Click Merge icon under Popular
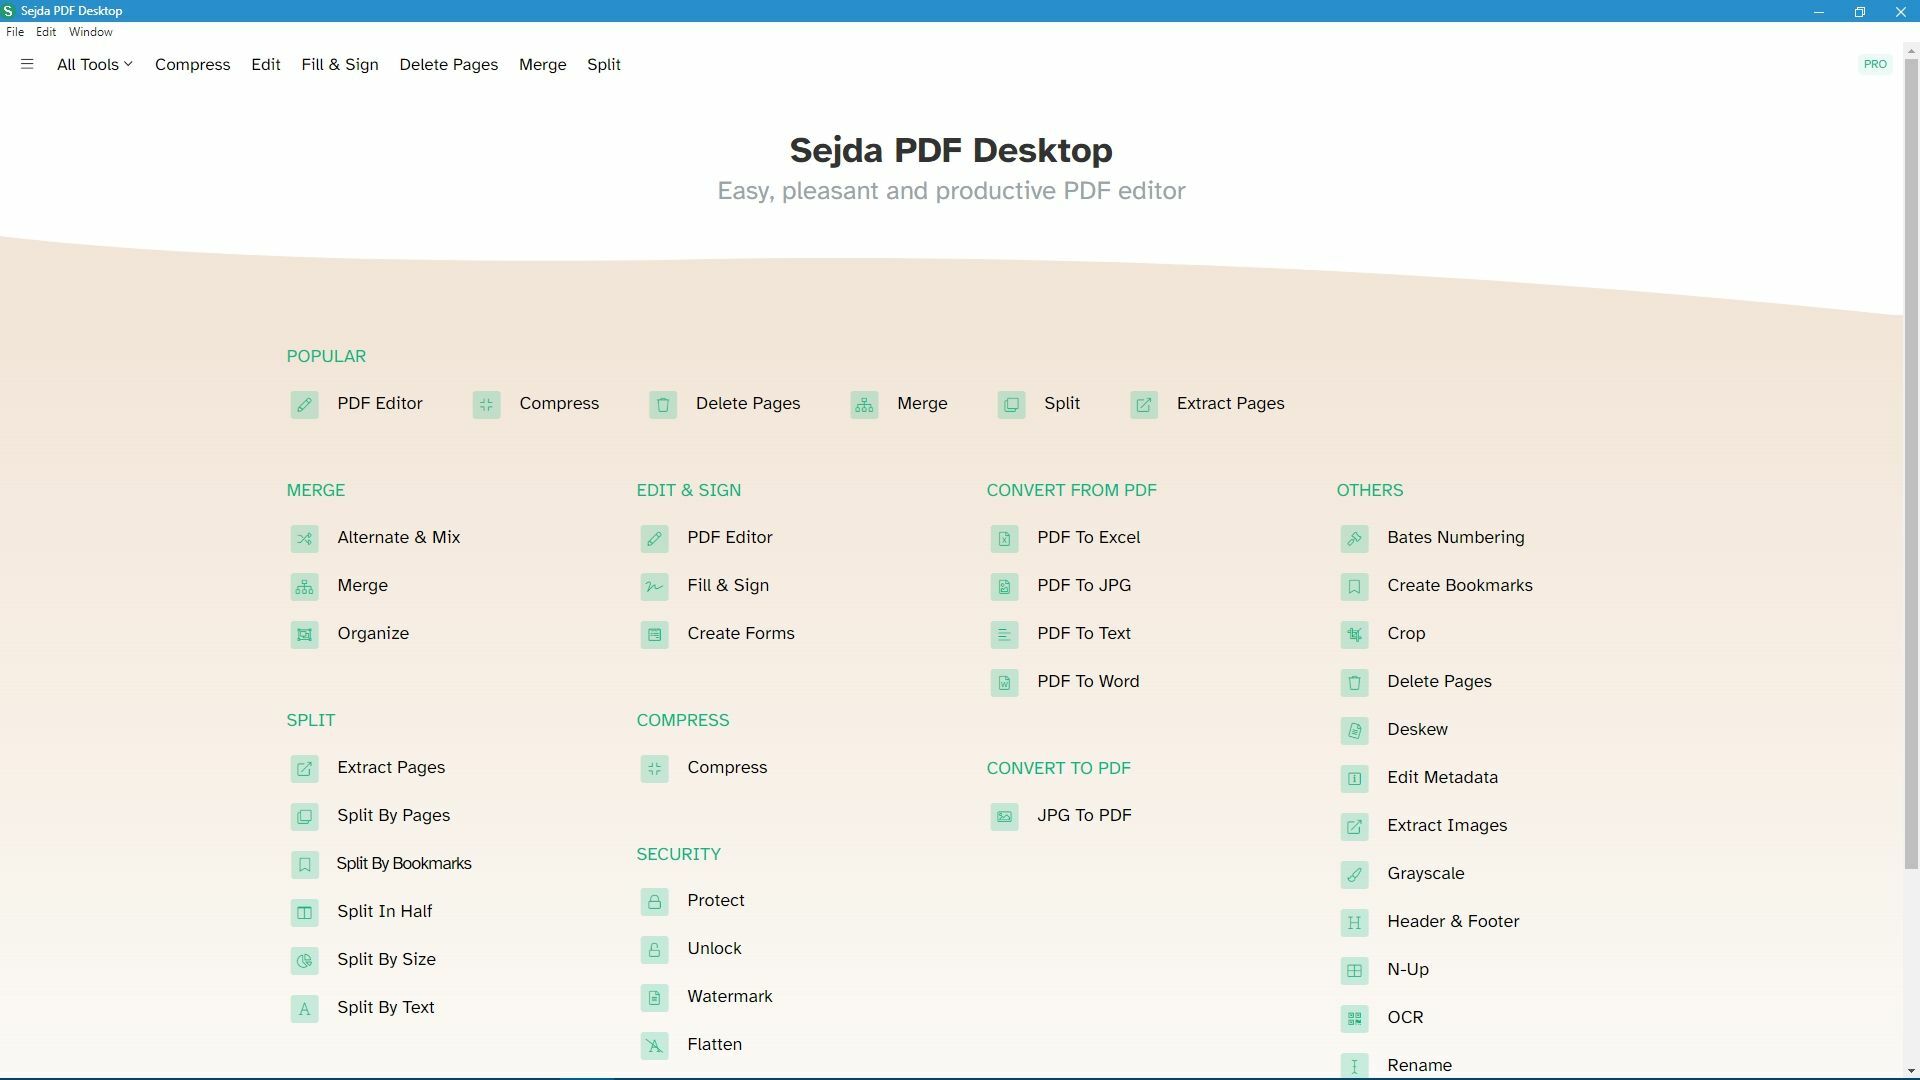 pos(865,405)
